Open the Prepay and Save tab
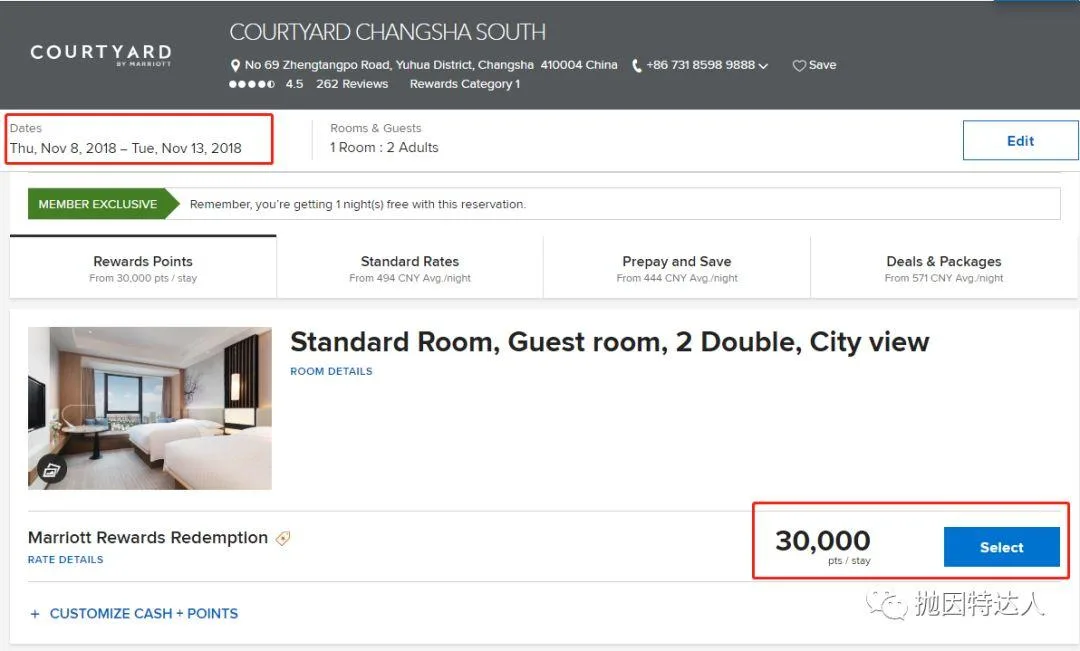 677,268
